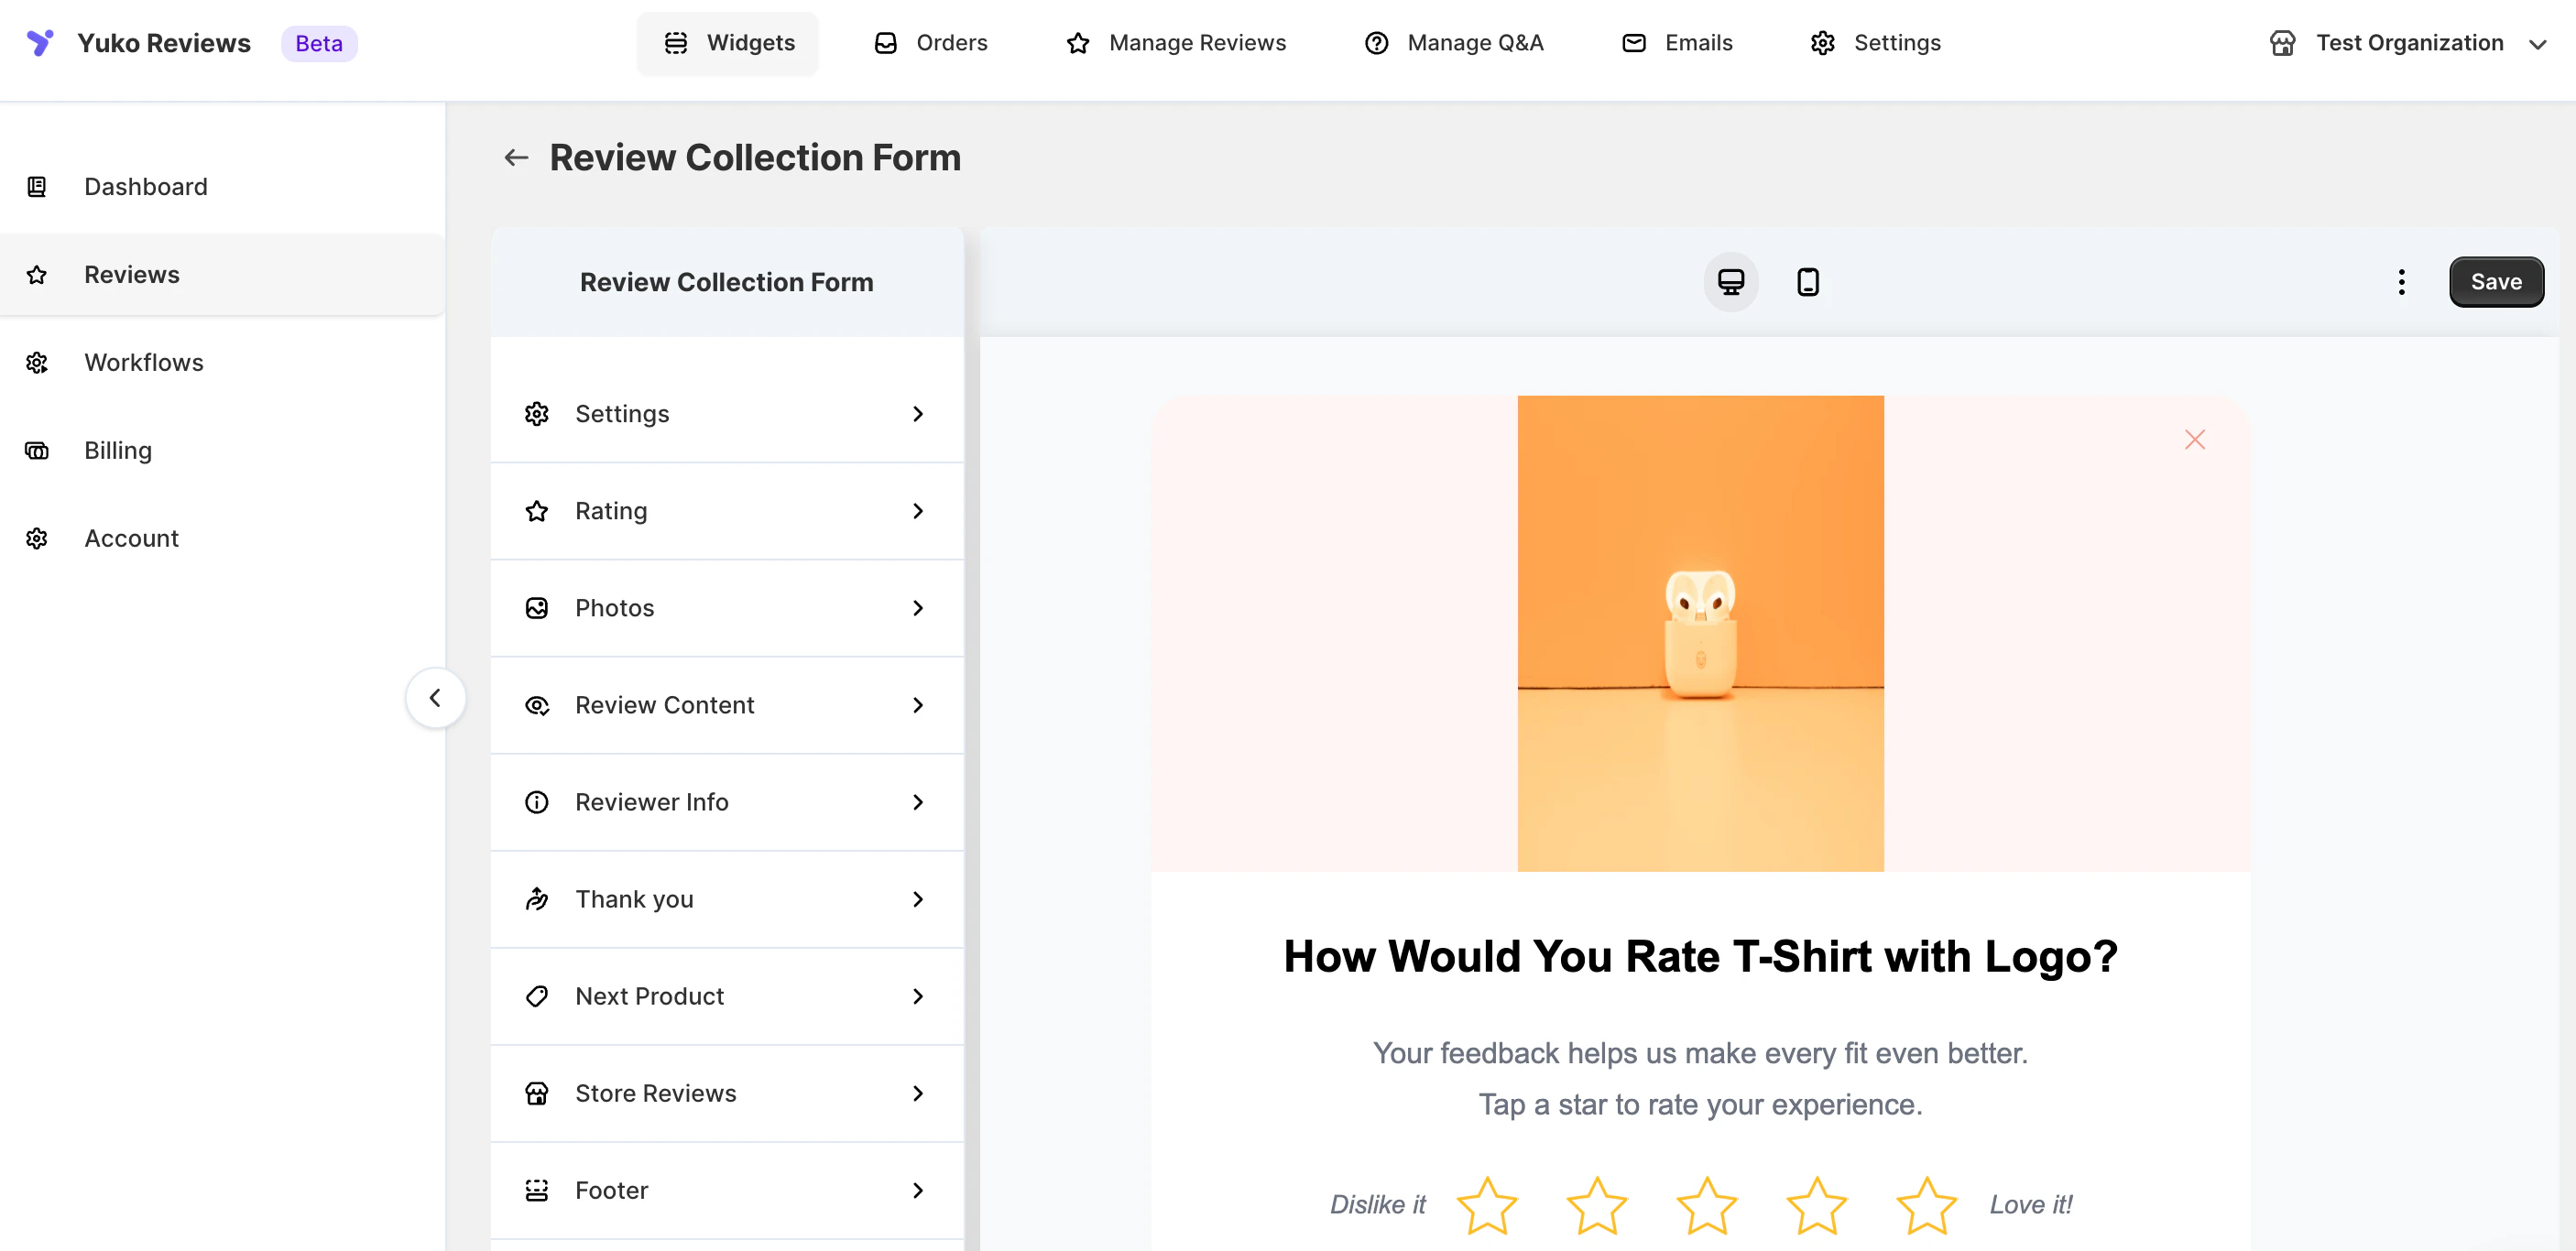The height and width of the screenshot is (1251, 2576).
Task: Open Manage Reviews in the top navigation
Action: (1176, 43)
